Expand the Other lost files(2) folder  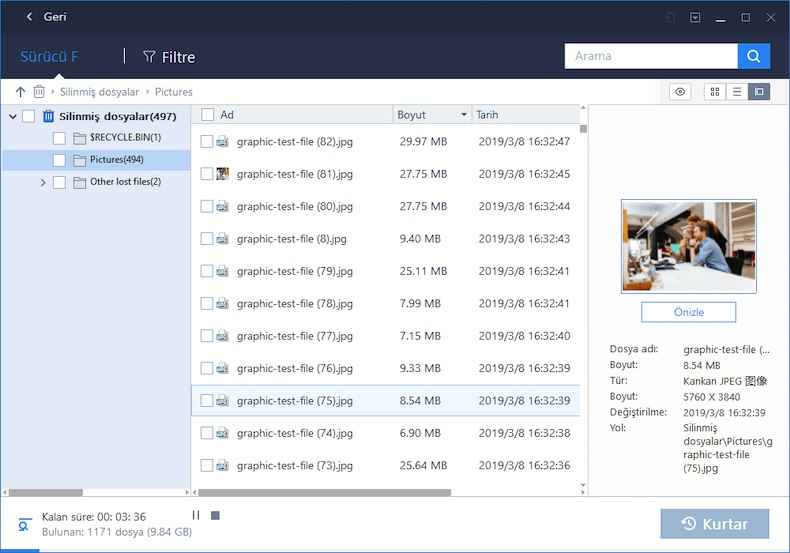(x=43, y=182)
